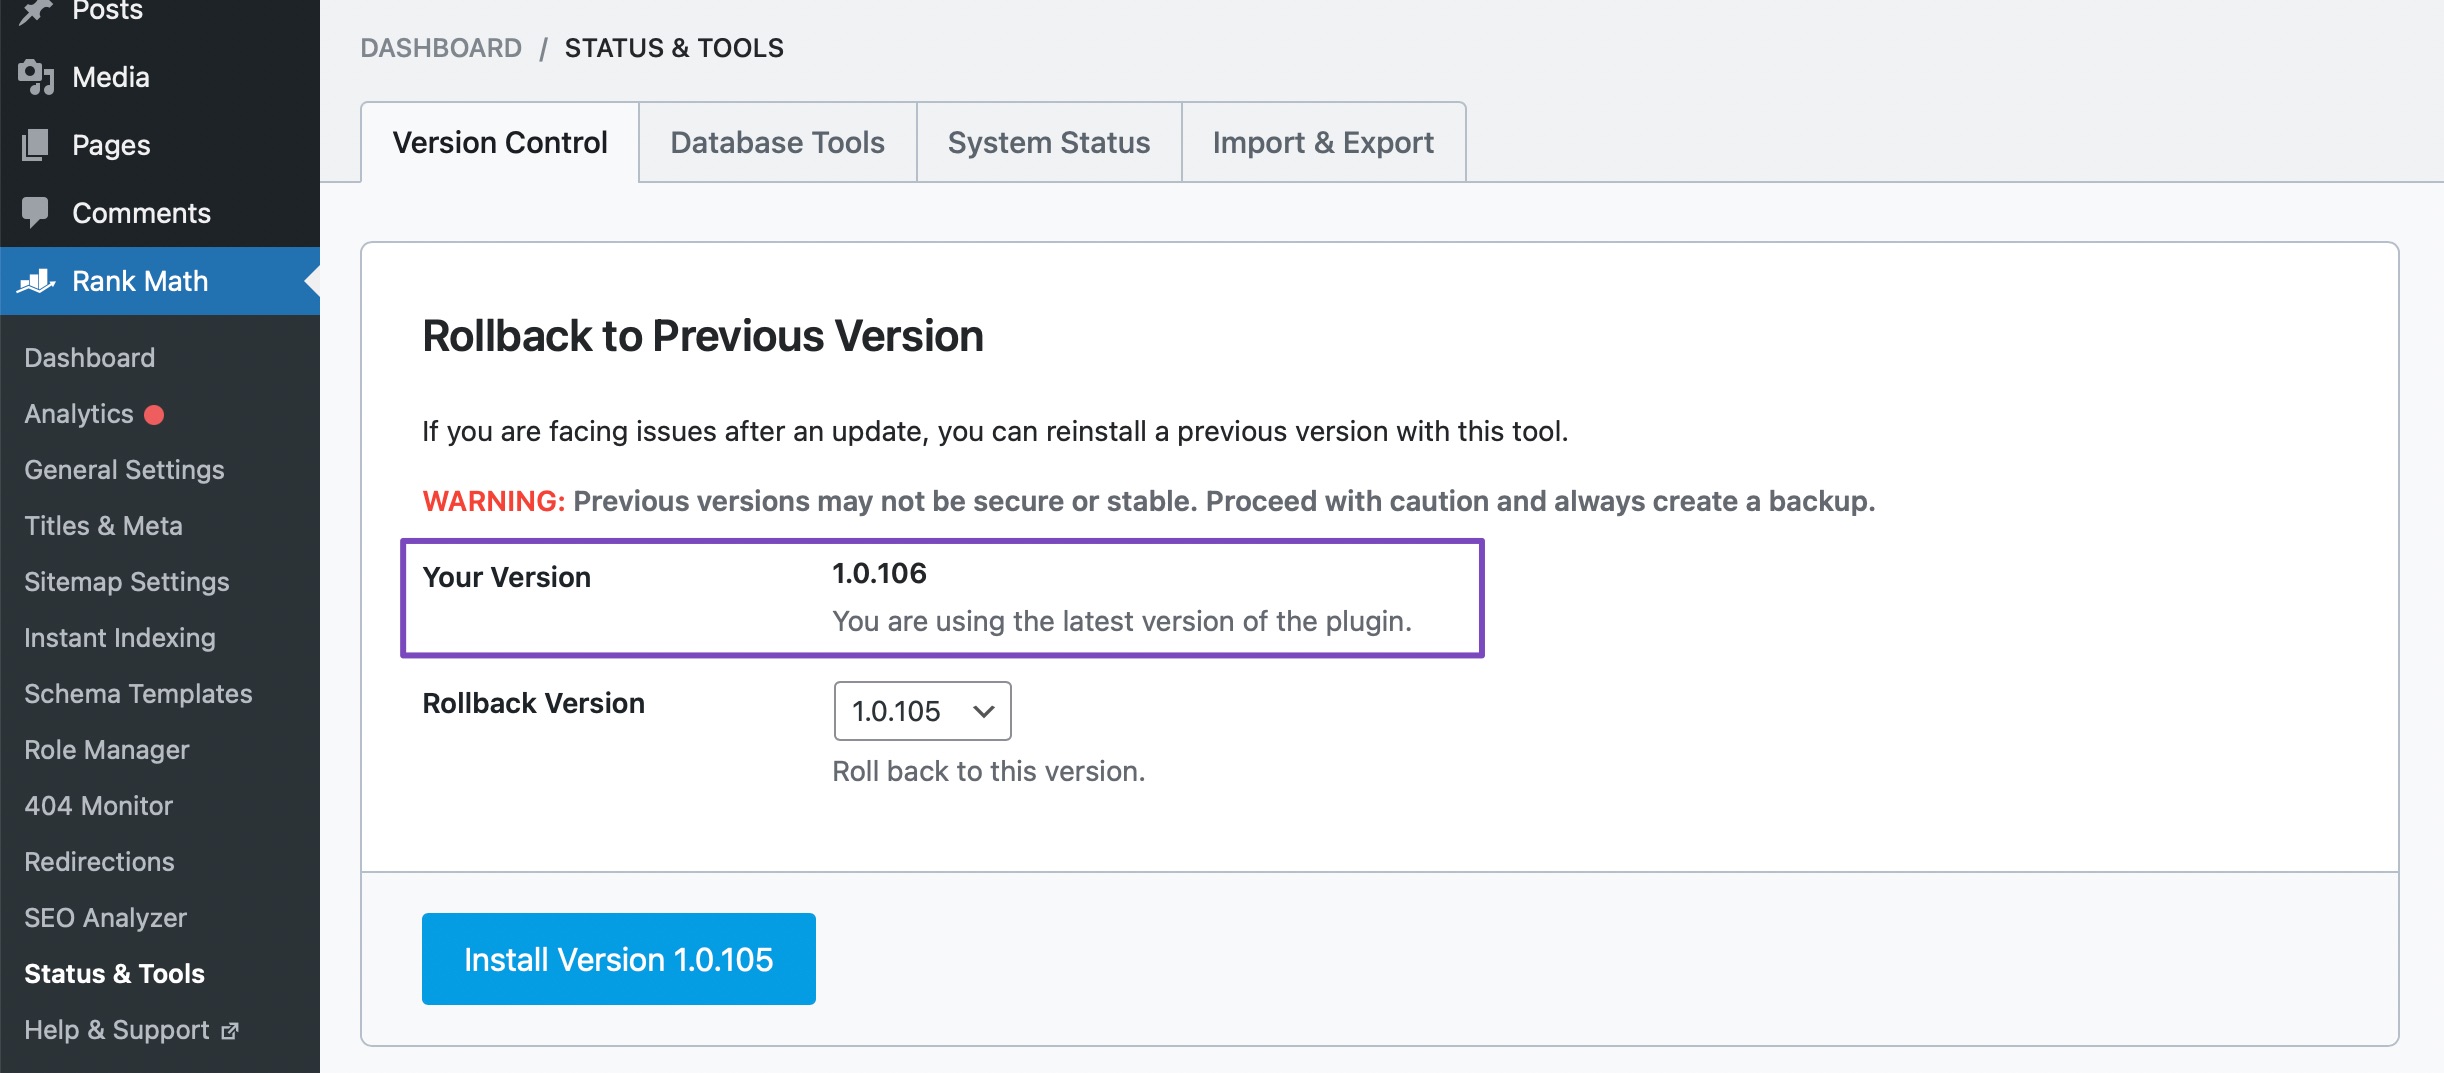Screen dimensions: 2444x1073
Task: Open General Settings submenu item
Action: (124, 470)
